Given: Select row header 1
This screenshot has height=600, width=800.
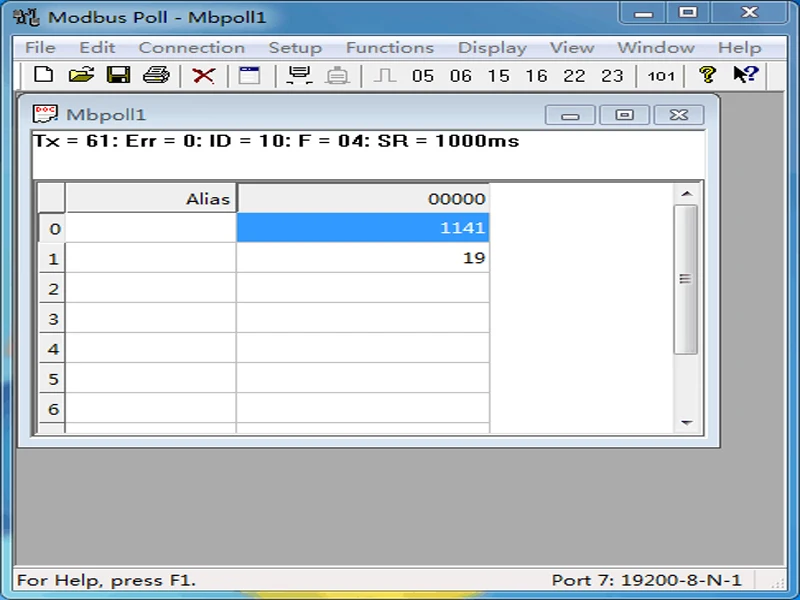Looking at the screenshot, I should pos(53,258).
